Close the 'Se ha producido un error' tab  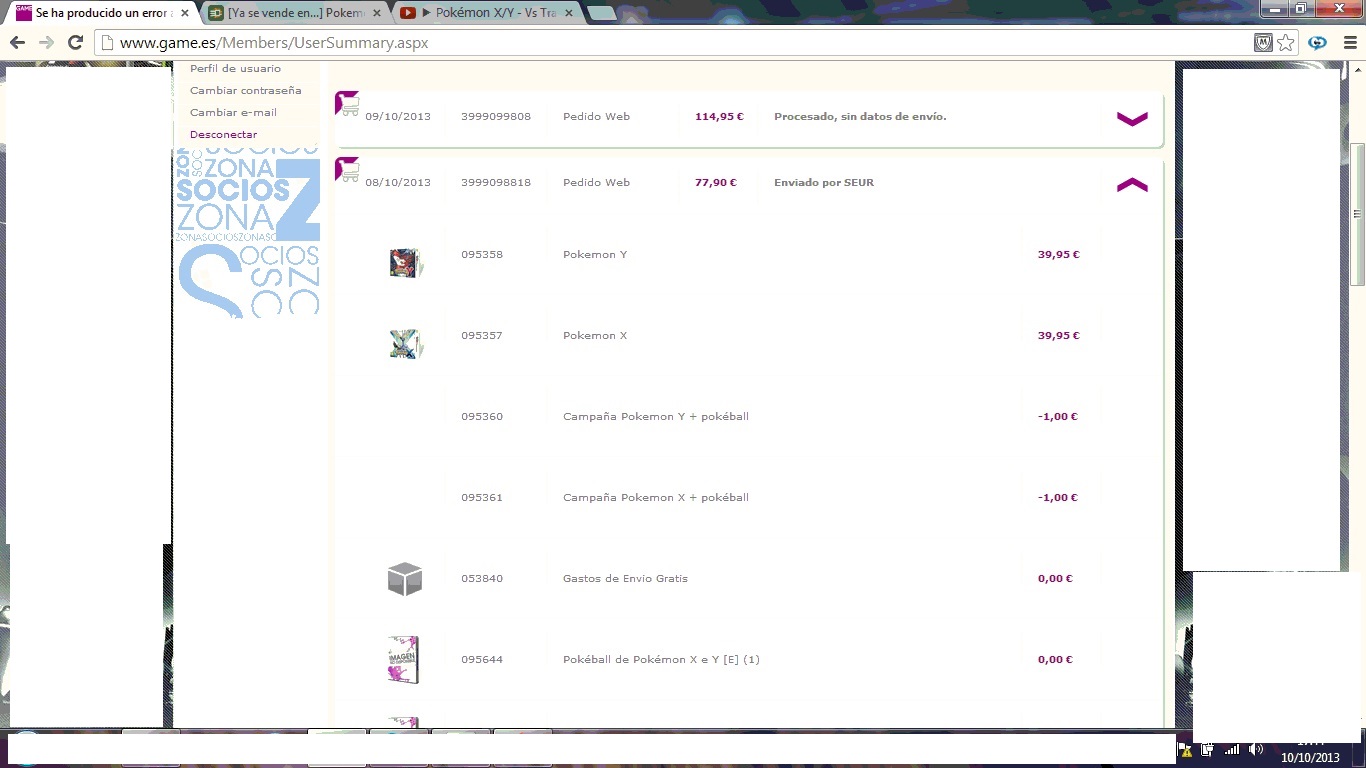(184, 13)
